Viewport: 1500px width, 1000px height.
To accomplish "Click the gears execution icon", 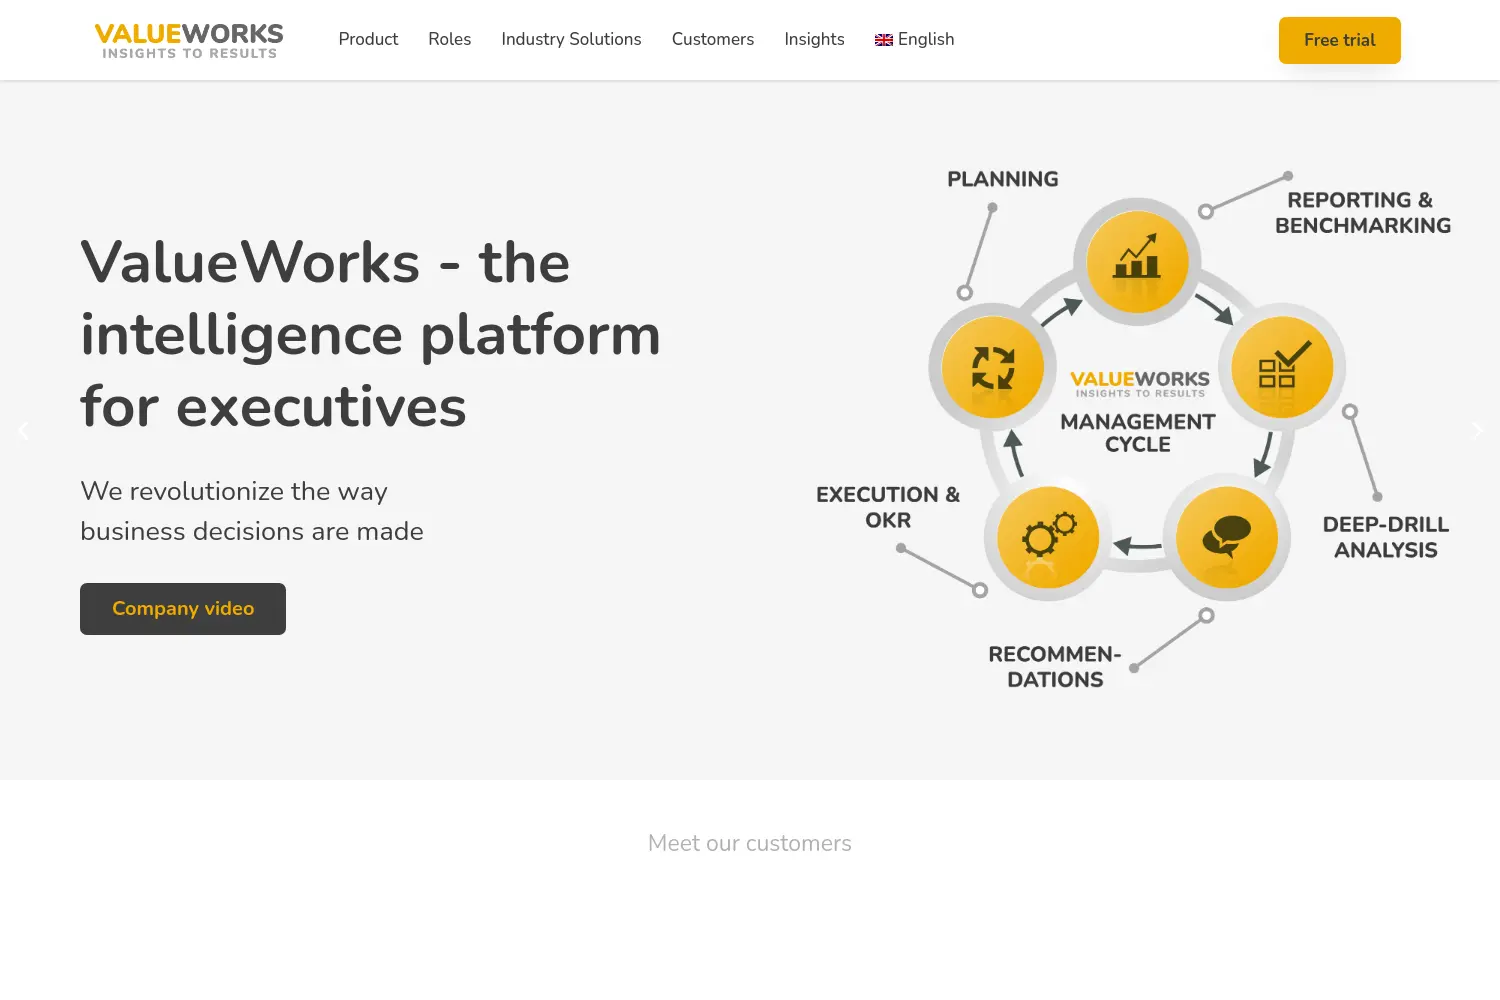I will 1048,537.
